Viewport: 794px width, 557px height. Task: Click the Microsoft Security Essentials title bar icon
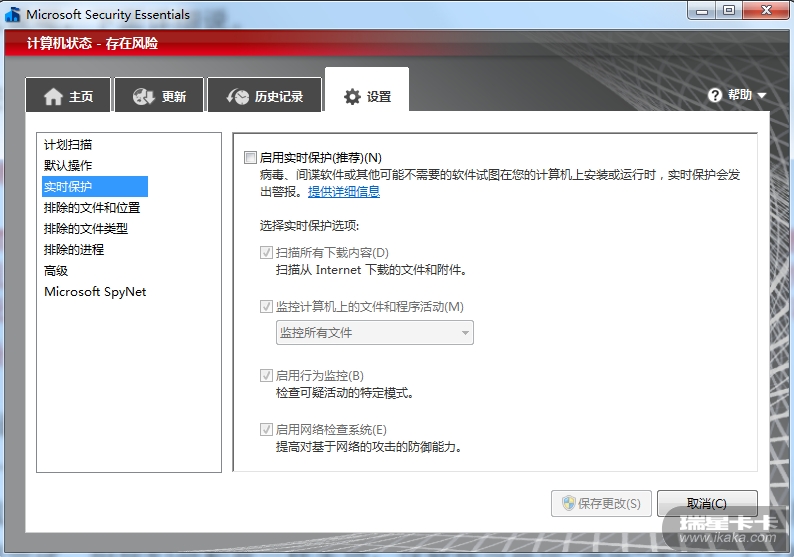13,15
